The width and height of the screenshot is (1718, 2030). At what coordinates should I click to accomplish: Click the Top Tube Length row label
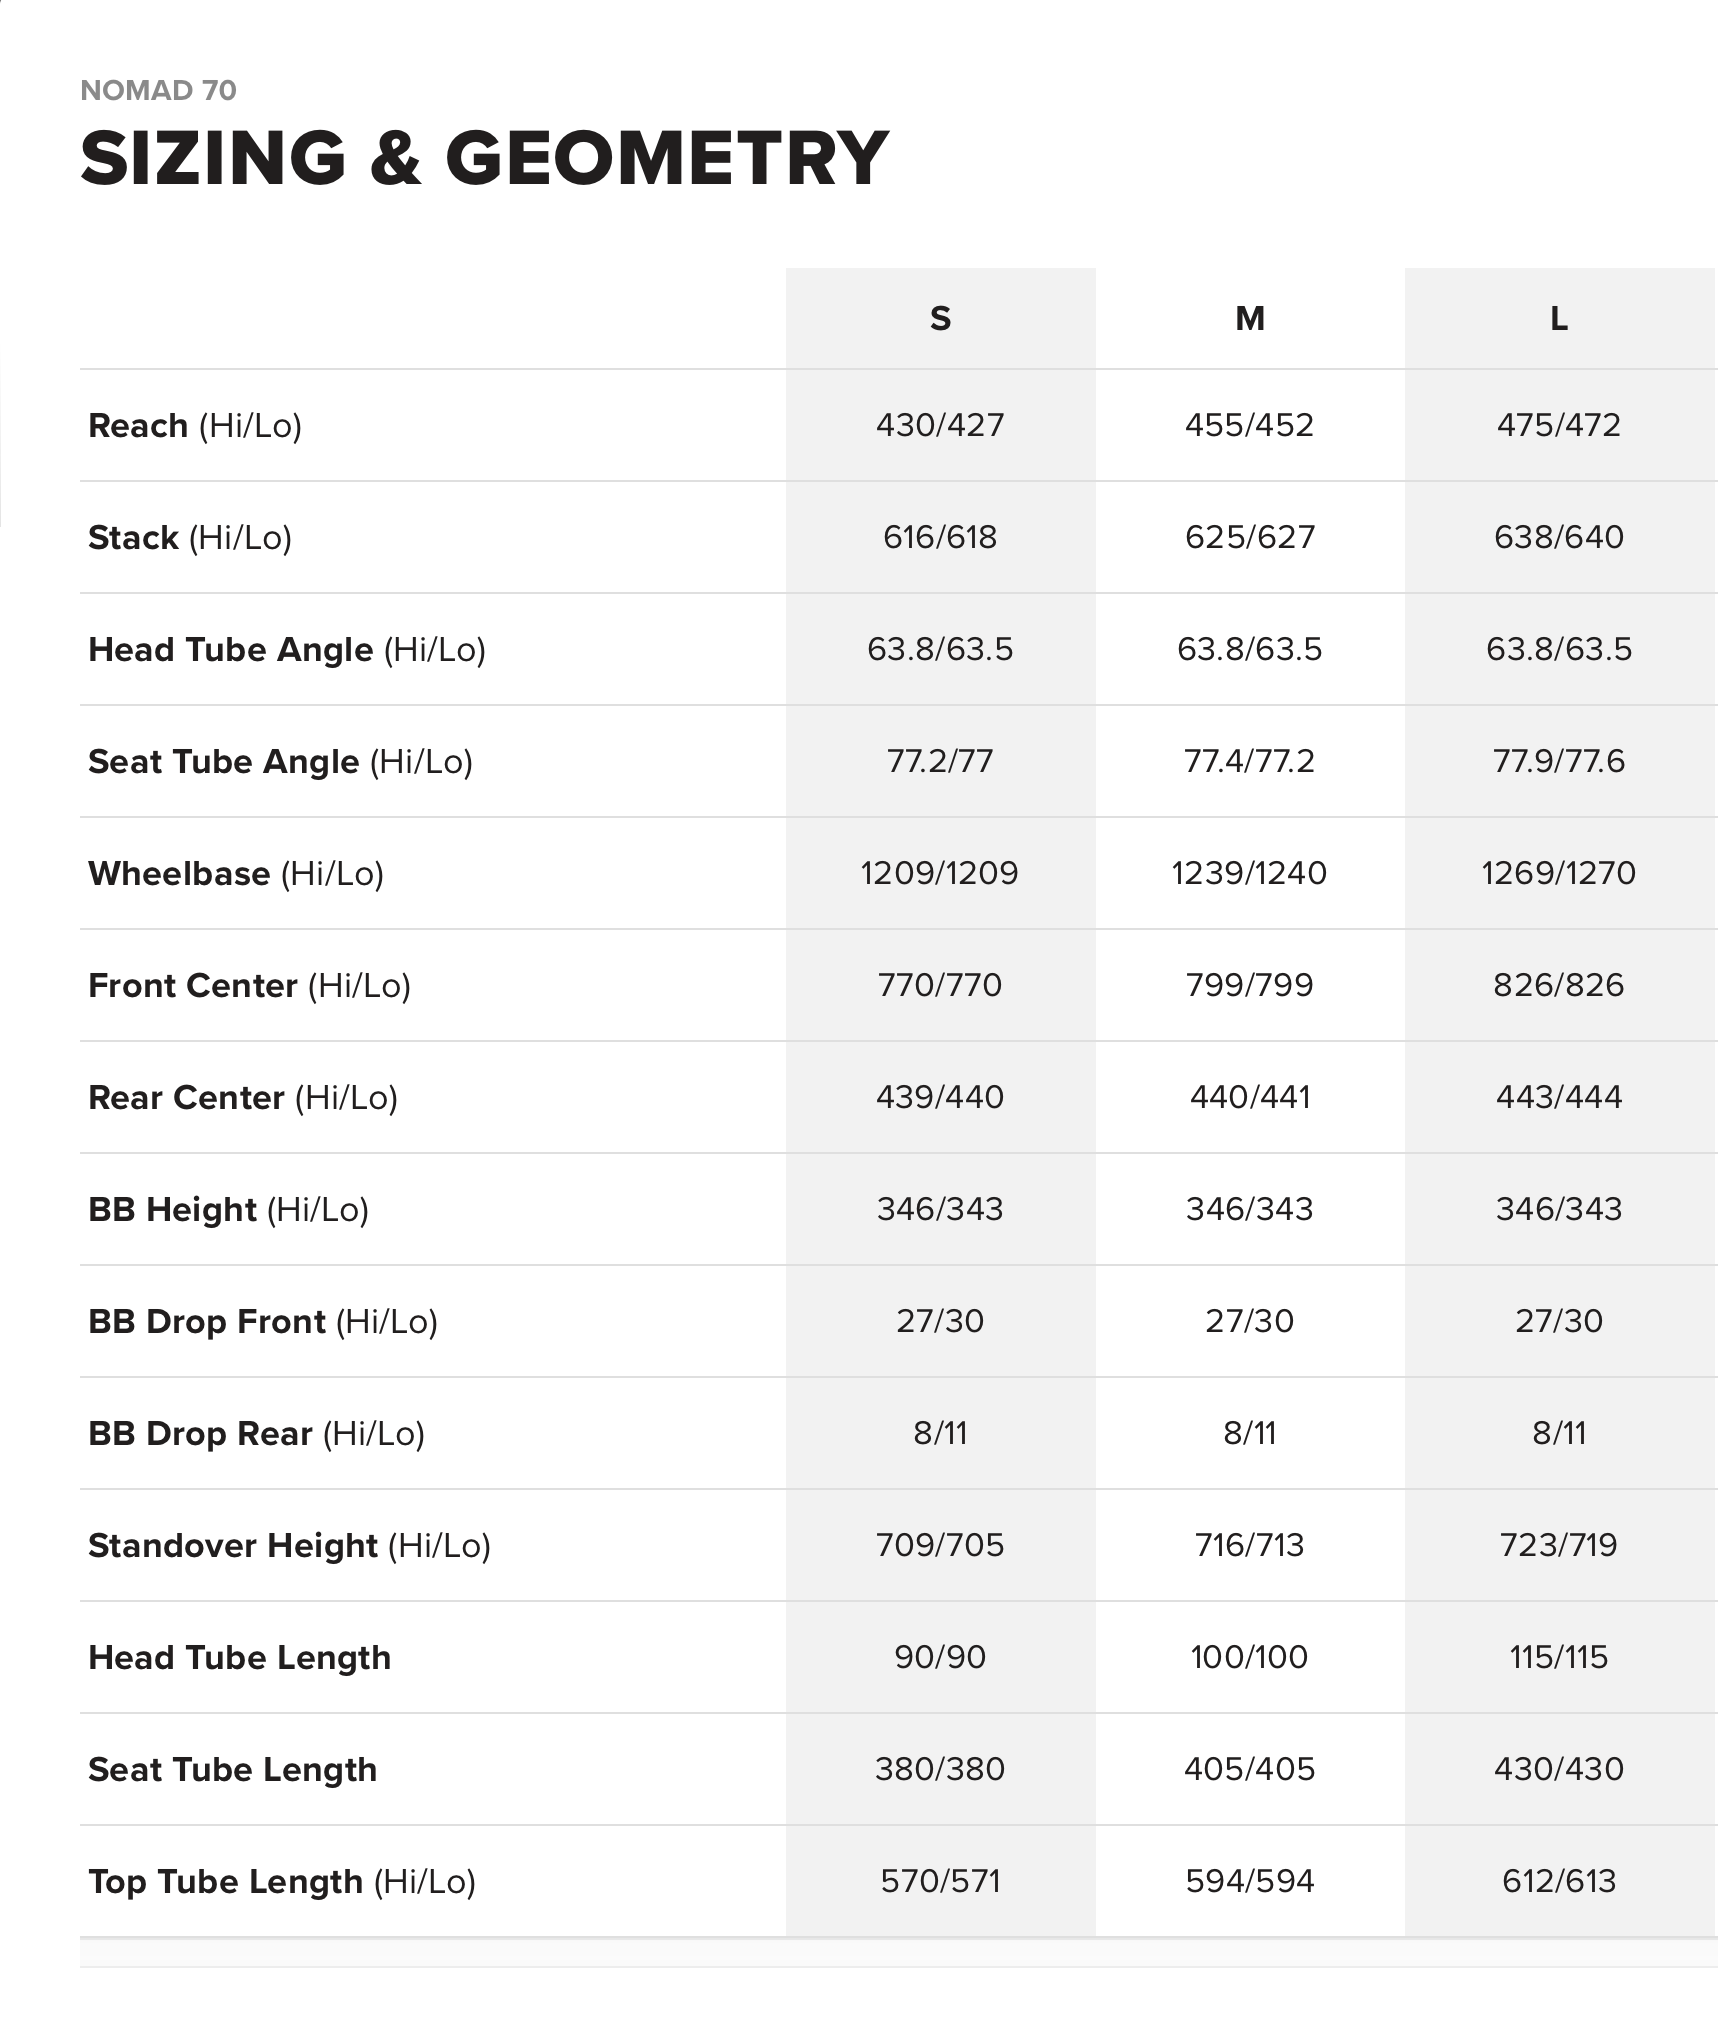[x=281, y=1882]
